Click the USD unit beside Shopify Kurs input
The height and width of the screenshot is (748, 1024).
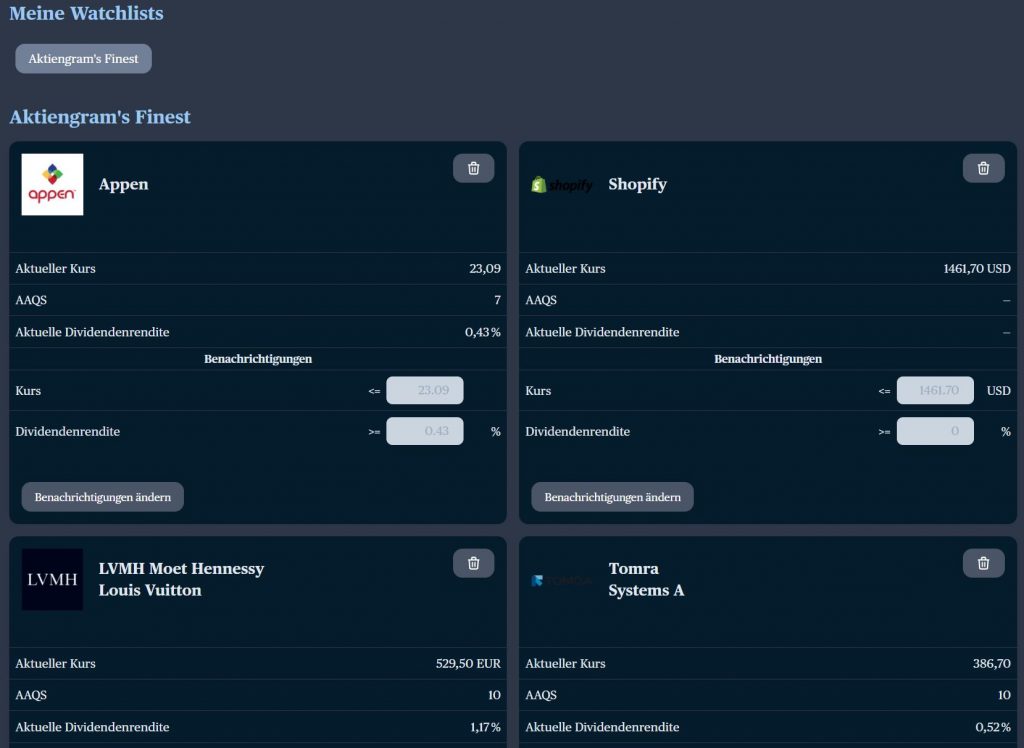point(999,391)
